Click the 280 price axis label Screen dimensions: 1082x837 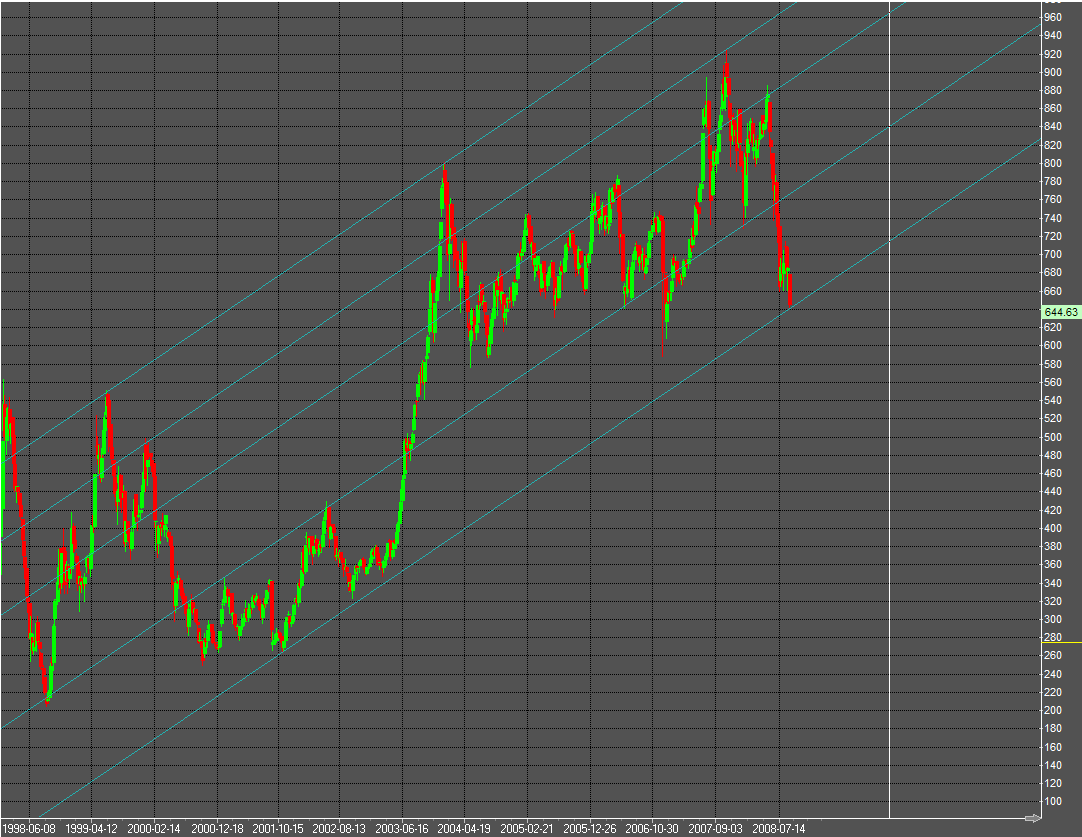coord(1053,637)
